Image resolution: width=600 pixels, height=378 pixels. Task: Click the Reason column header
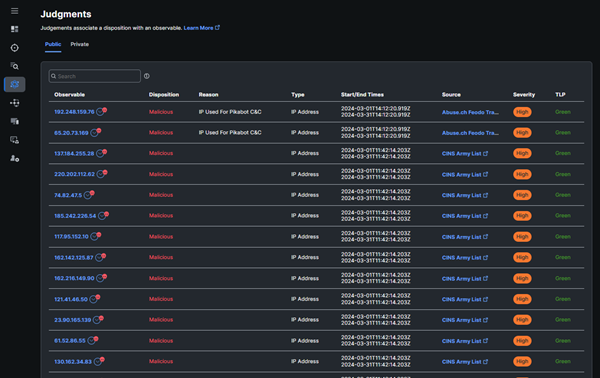(209, 94)
